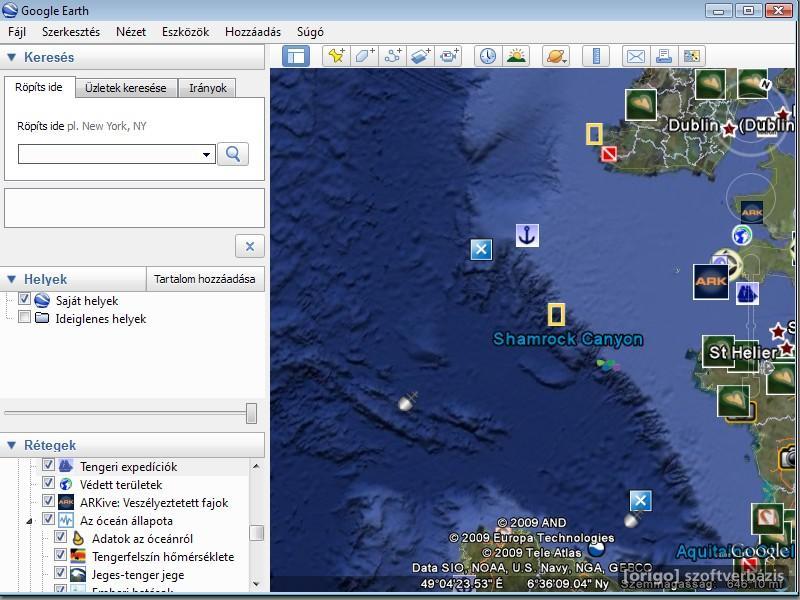Uncheck the Saját helyek checkbox
The height and width of the screenshot is (600, 800).
(24, 298)
